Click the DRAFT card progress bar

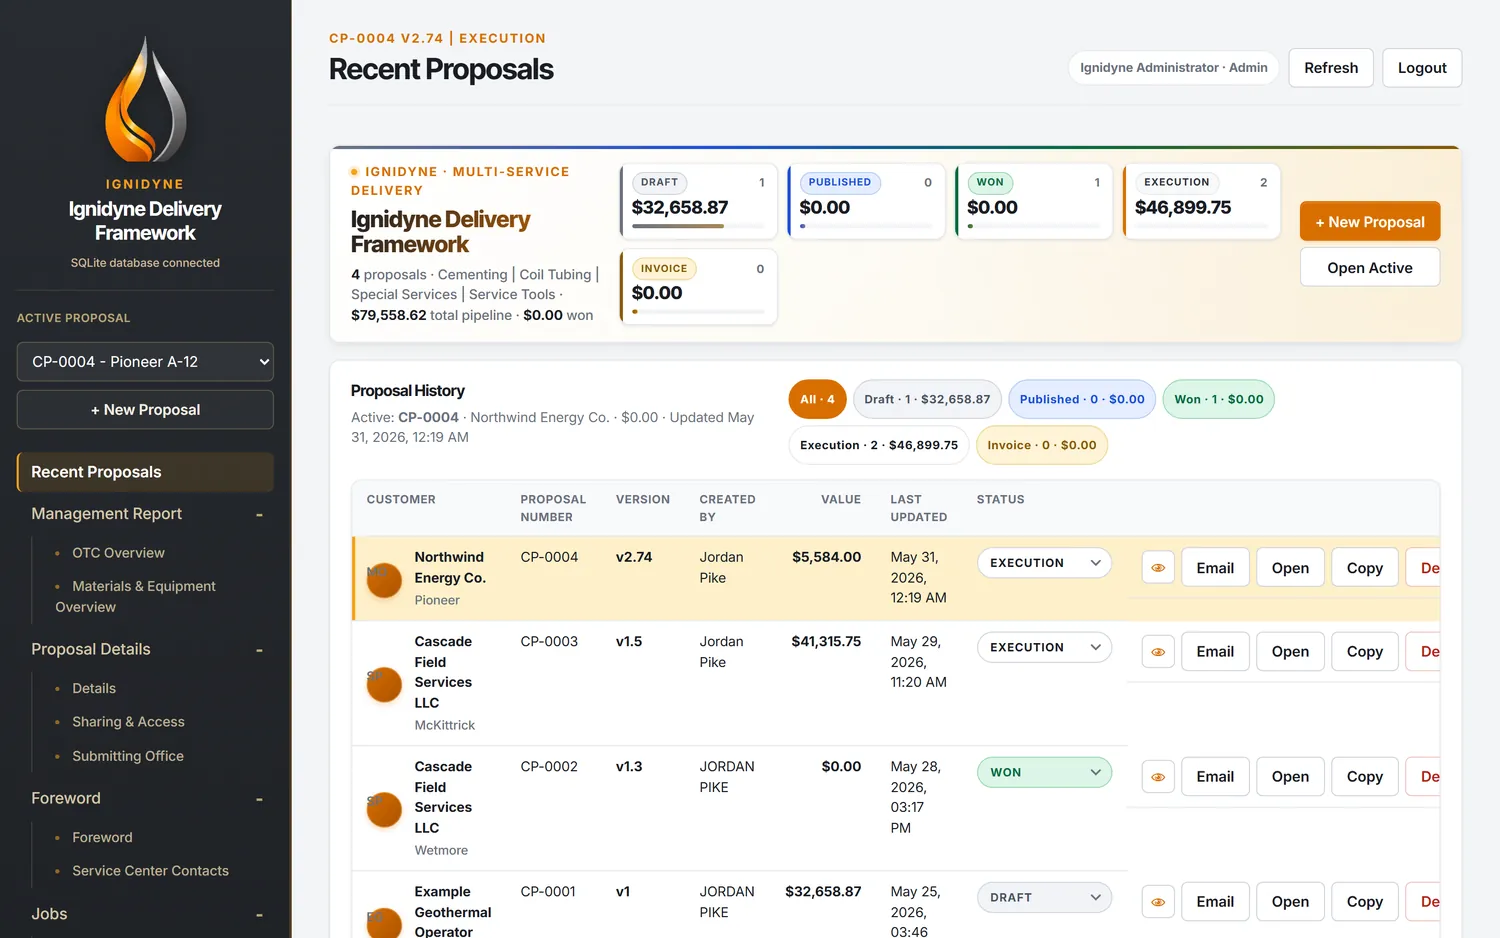pyautogui.click(x=698, y=226)
